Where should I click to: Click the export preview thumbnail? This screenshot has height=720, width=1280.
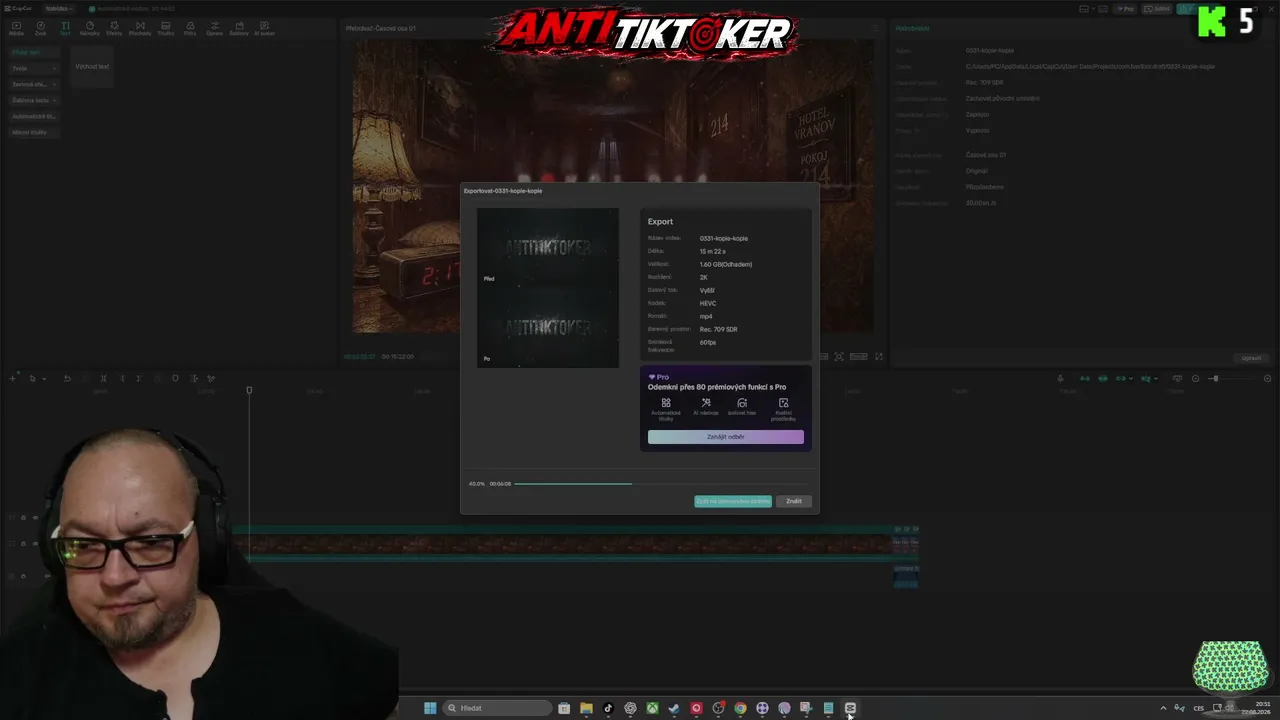click(x=548, y=288)
